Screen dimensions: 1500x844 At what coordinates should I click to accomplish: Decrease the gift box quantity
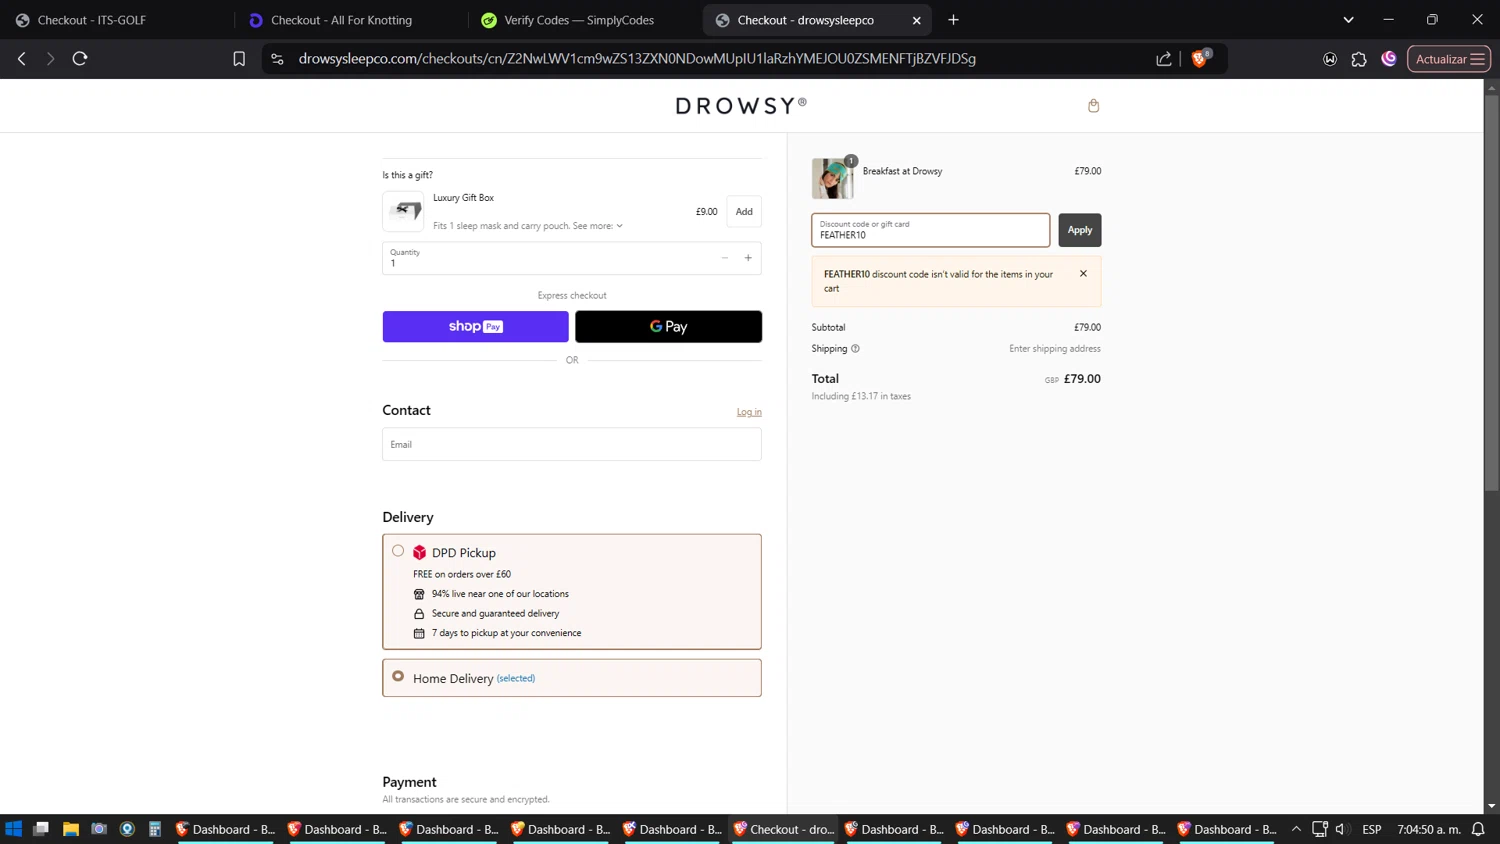click(725, 258)
